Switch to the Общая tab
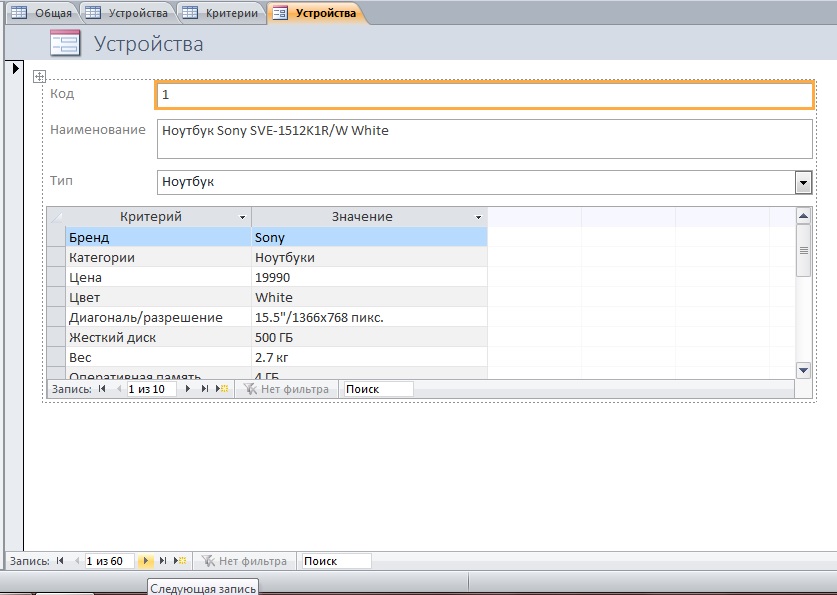The image size is (837, 595). tap(43, 13)
